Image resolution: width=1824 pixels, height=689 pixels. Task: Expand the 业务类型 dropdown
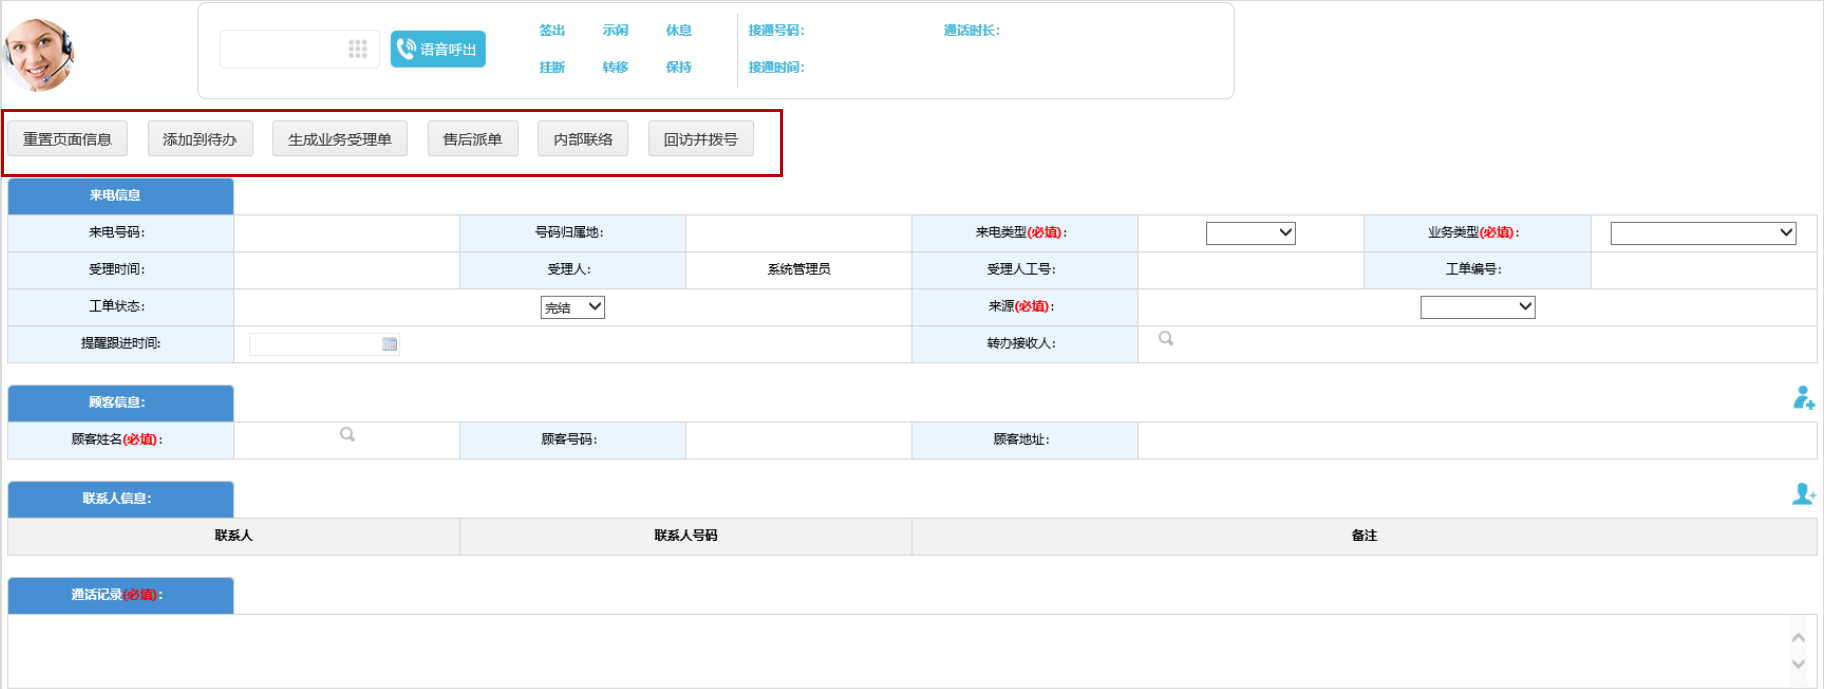tap(1703, 233)
